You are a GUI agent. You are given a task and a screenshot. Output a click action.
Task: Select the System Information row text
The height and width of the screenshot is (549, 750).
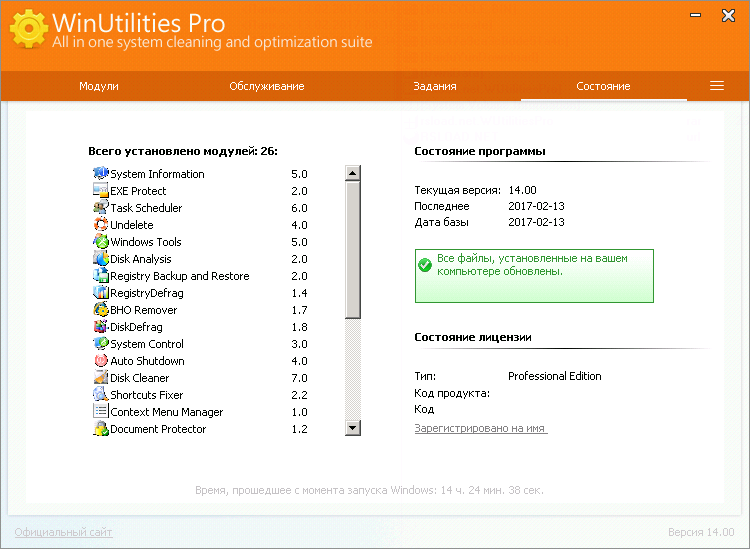click(x=157, y=174)
